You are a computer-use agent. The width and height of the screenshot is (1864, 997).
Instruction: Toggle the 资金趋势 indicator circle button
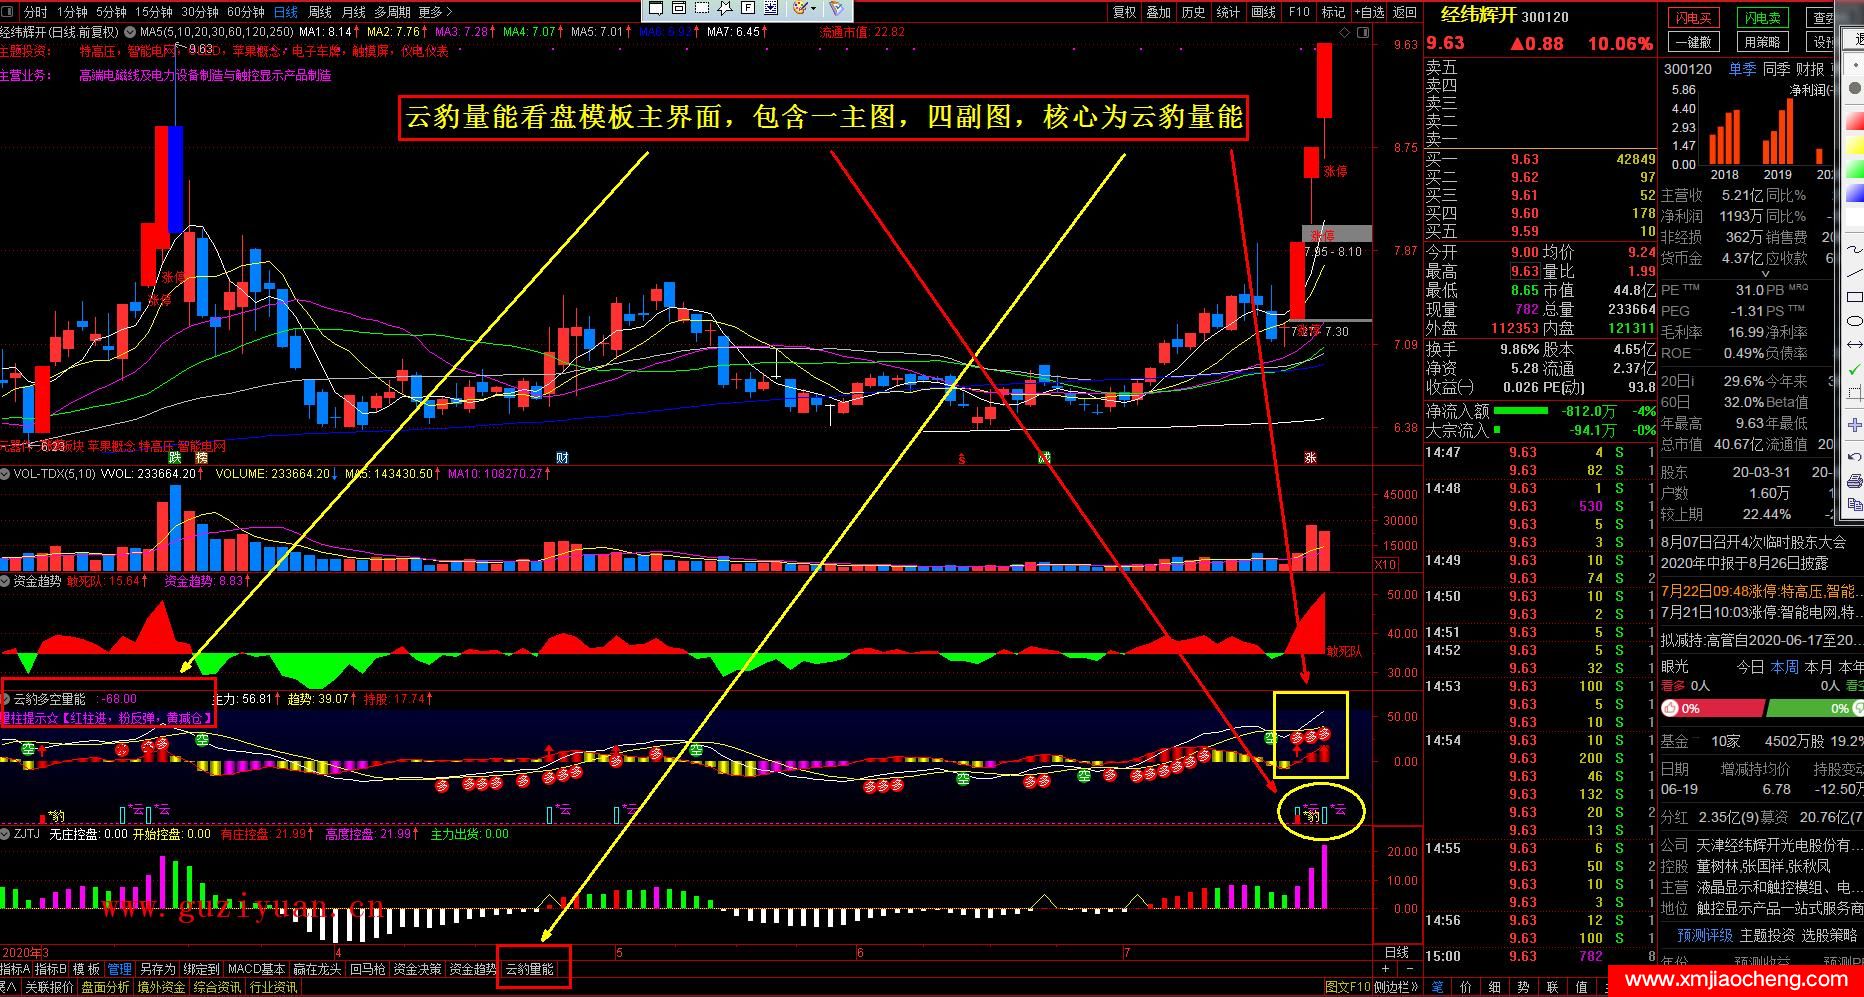tap(6, 581)
